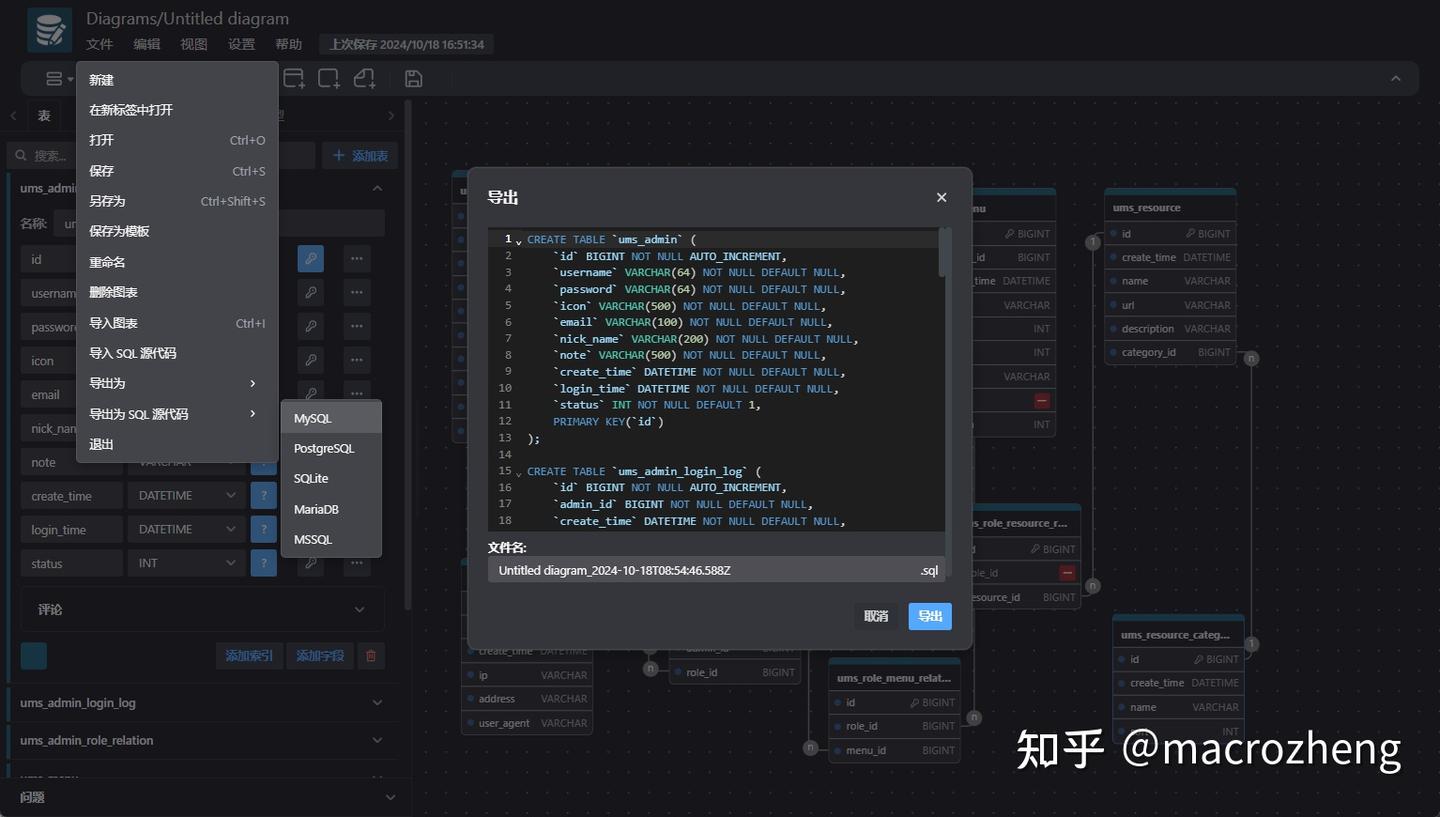This screenshot has width=1440, height=817.
Task: Collapse the ums_admin table section
Action: point(377,188)
